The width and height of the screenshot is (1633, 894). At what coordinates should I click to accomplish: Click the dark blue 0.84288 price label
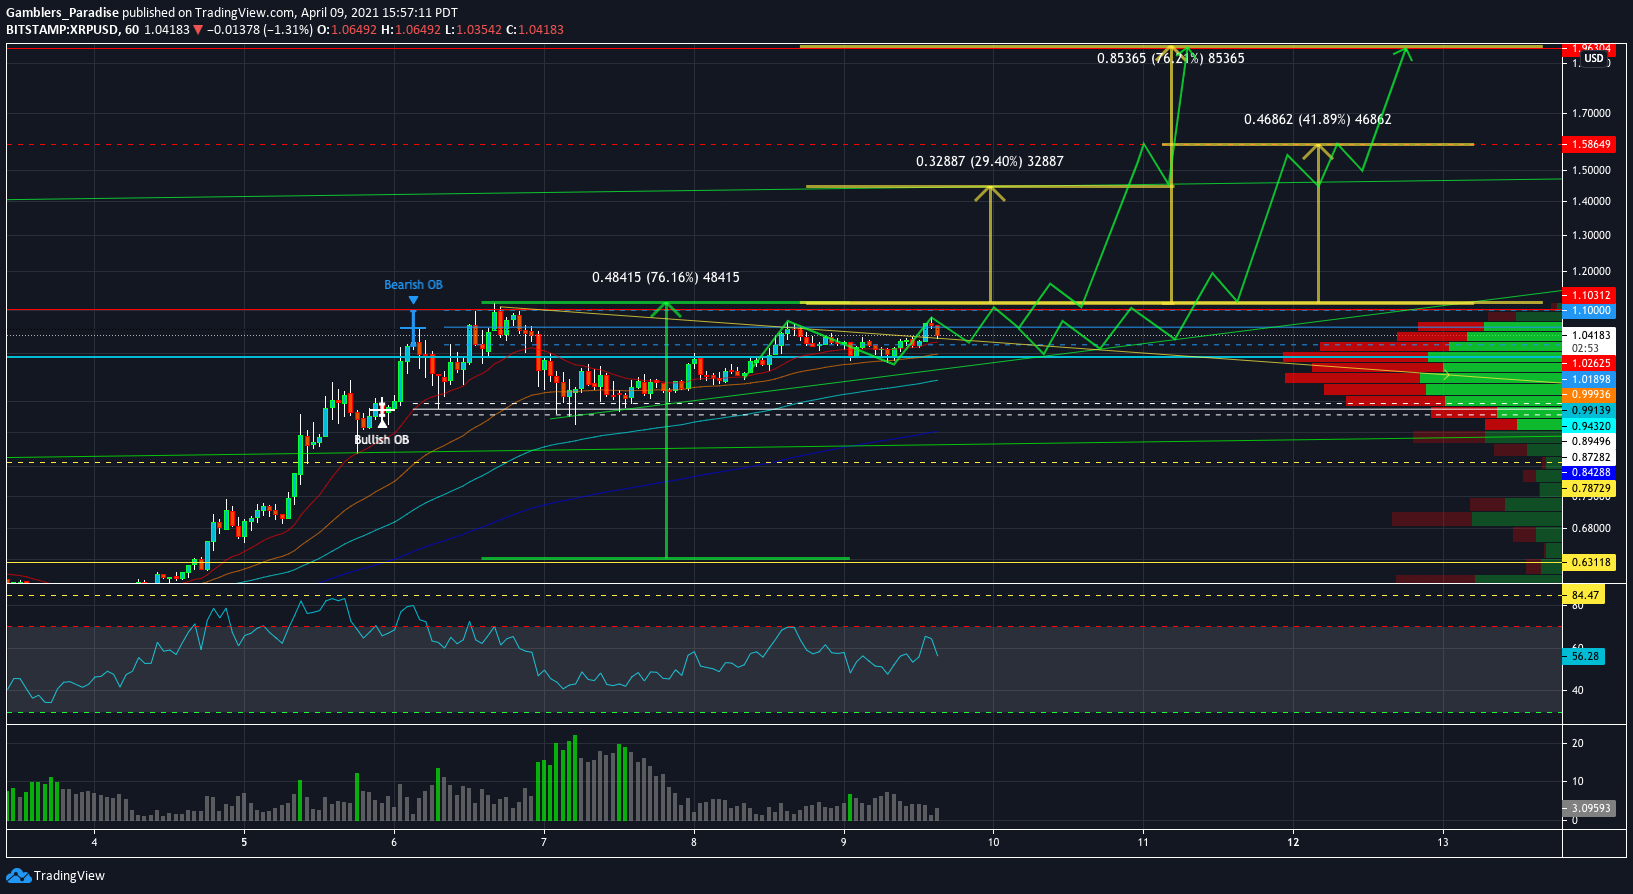coord(1589,472)
